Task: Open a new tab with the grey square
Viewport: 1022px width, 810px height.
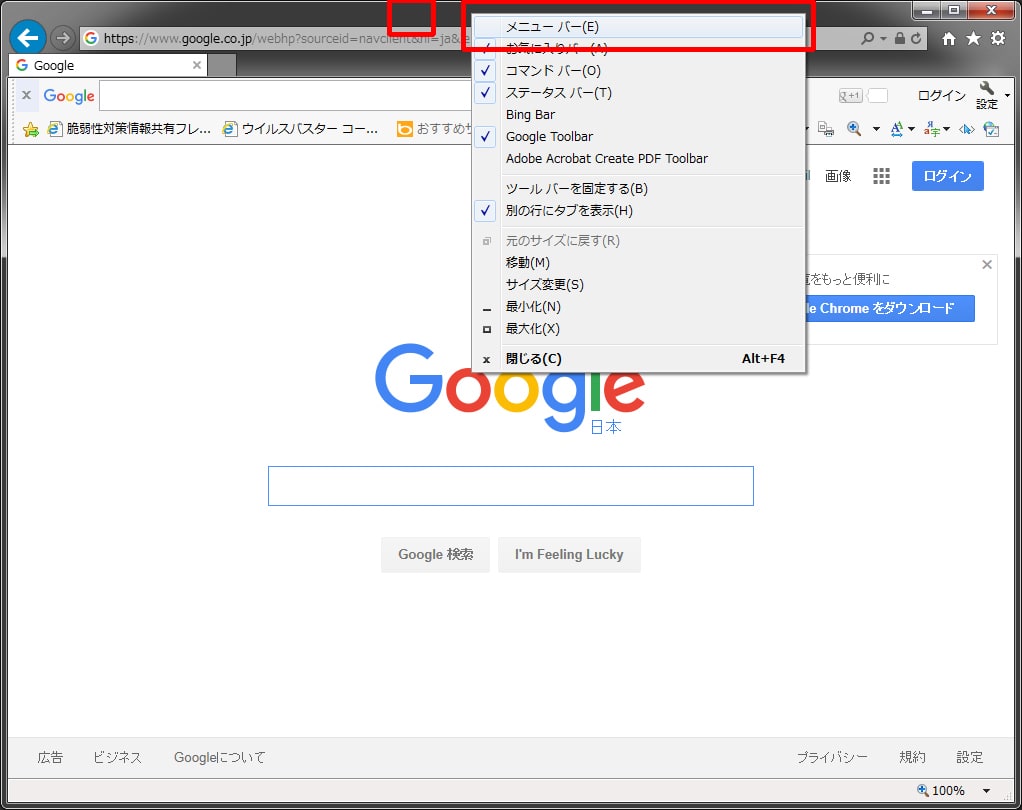Action: coord(222,65)
